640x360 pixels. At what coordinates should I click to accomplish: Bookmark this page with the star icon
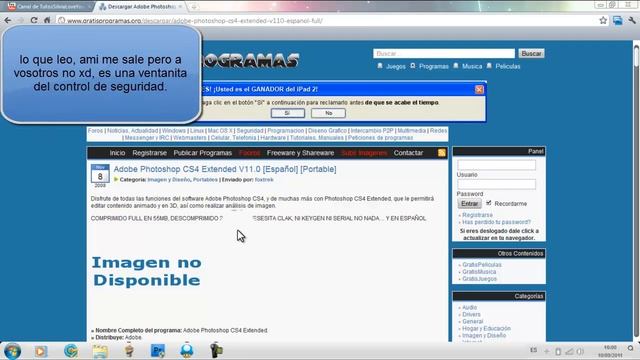pyautogui.click(x=603, y=20)
